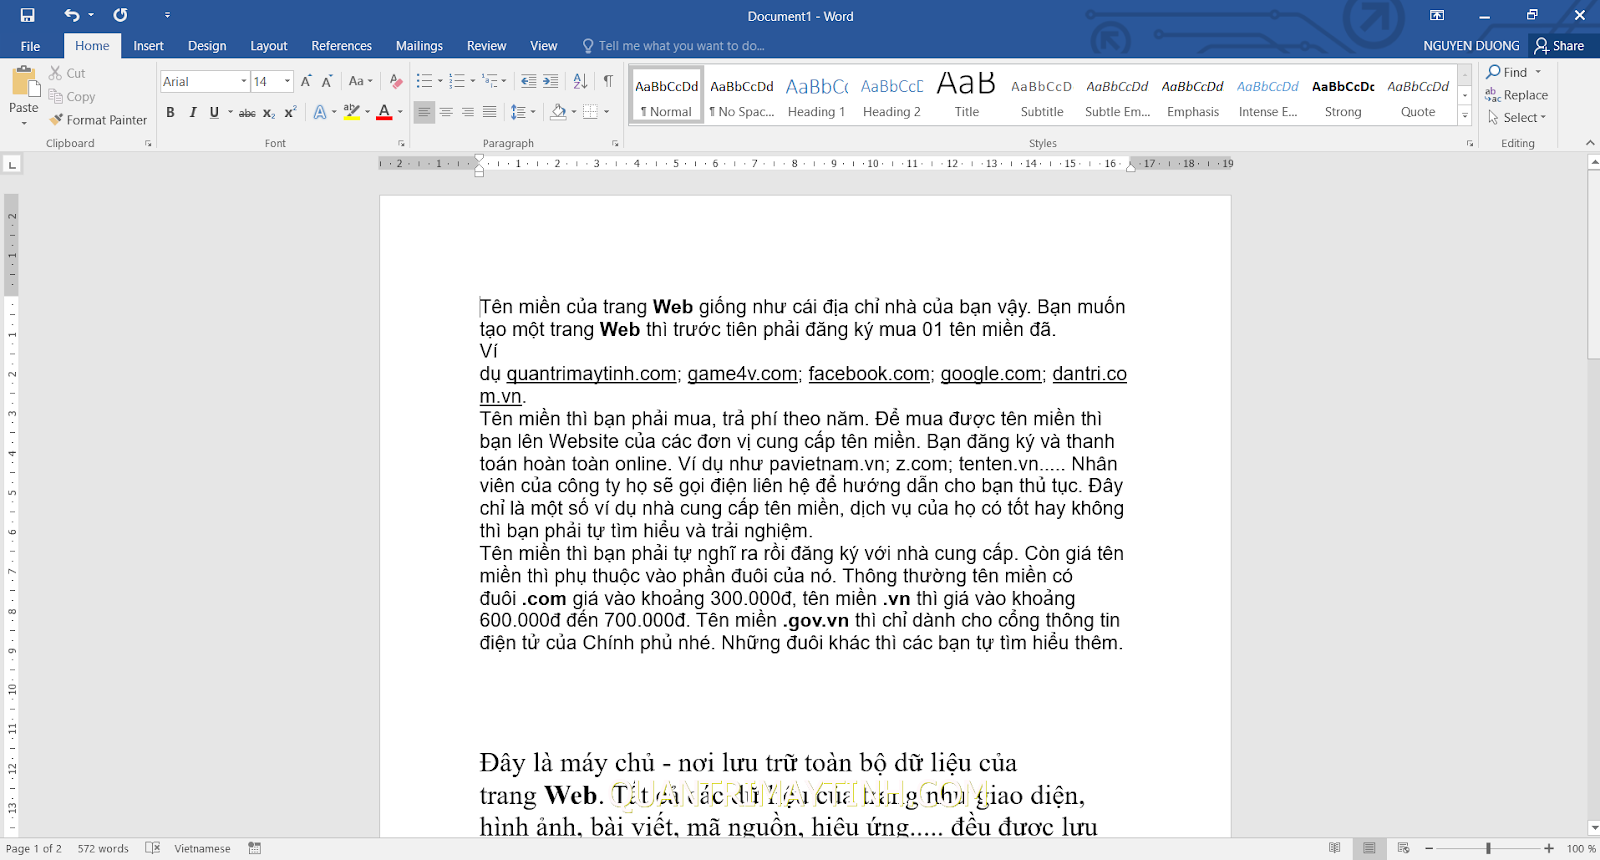Open the Numbering list dropdown arrow

(x=473, y=81)
